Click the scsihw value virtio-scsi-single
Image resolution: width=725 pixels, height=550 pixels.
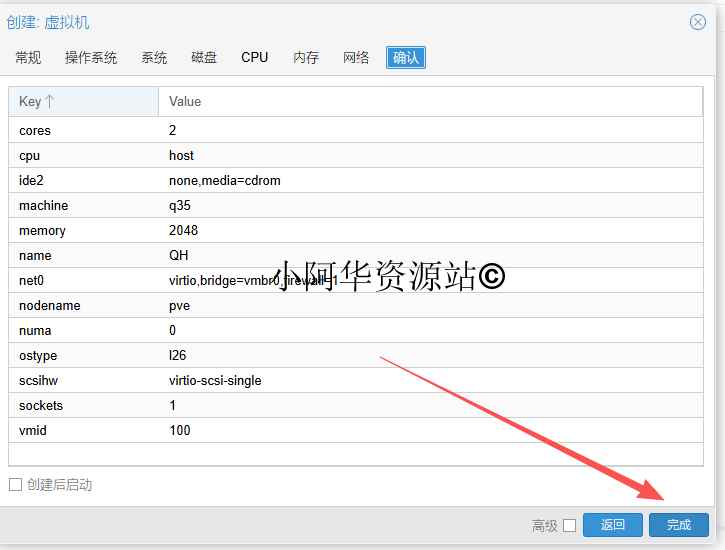click(x=215, y=380)
